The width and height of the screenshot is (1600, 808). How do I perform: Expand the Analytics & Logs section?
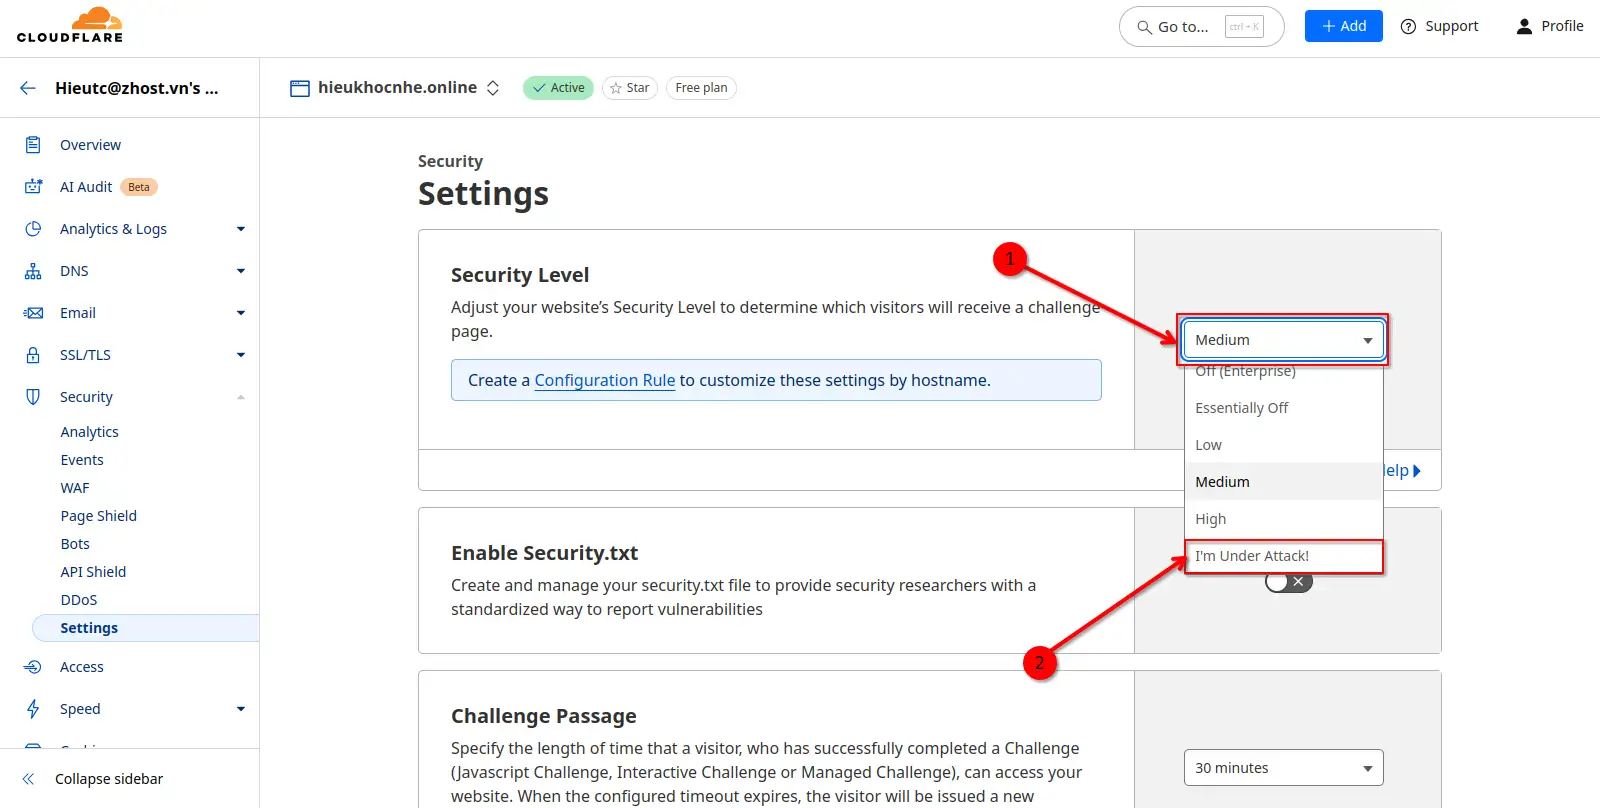click(240, 229)
